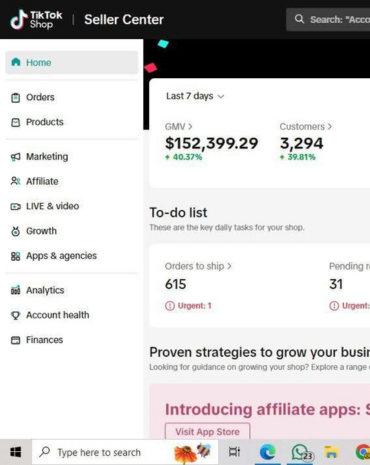This screenshot has width=370, height=465.
Task: Select the Account health trophy icon
Action: (16, 315)
